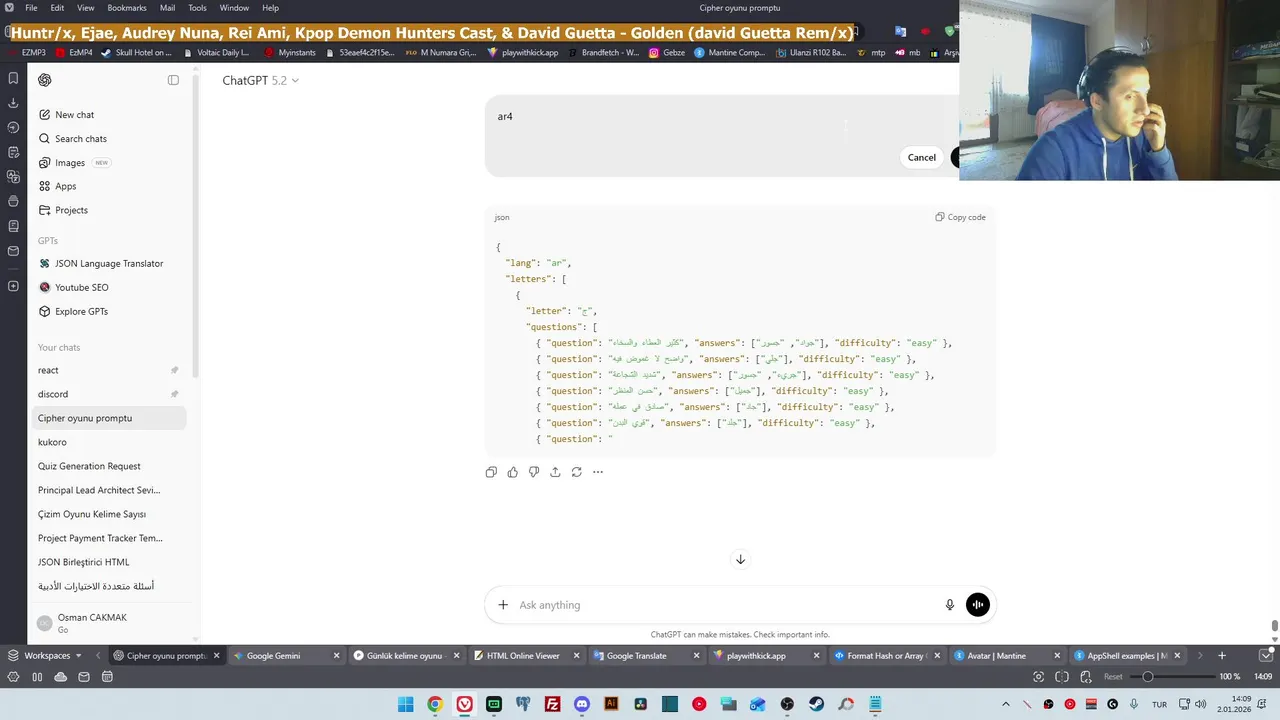Viewport: 1280px width, 720px height.
Task: Open the ChatGPT 5.2 model dropdown
Action: (261, 80)
